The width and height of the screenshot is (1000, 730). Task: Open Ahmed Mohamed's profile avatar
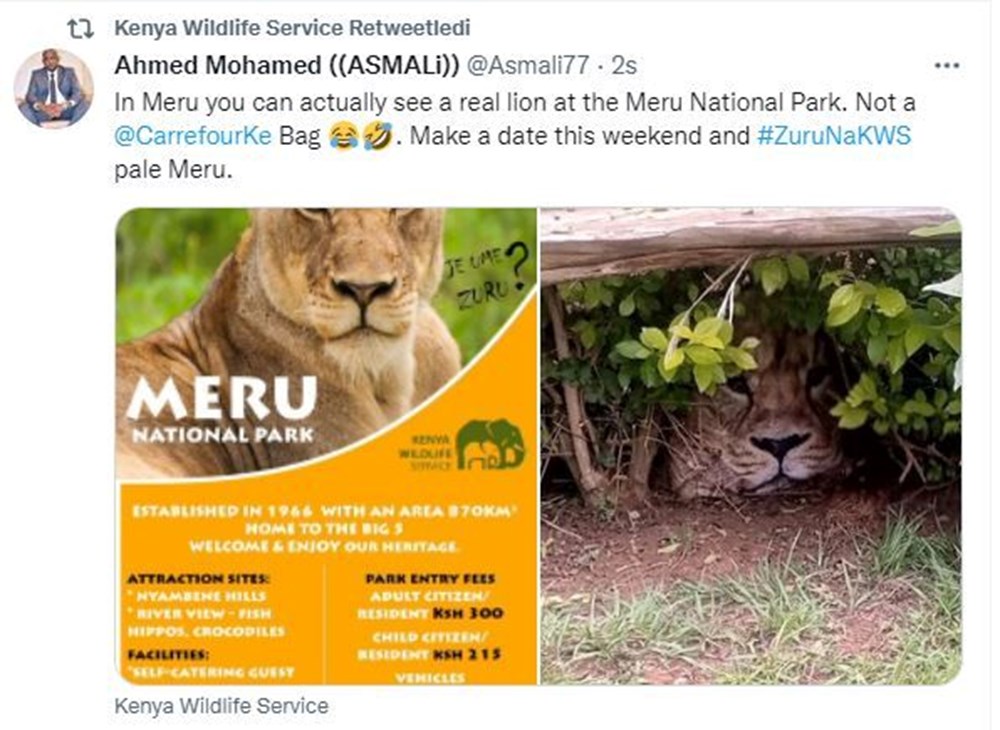[x=54, y=88]
